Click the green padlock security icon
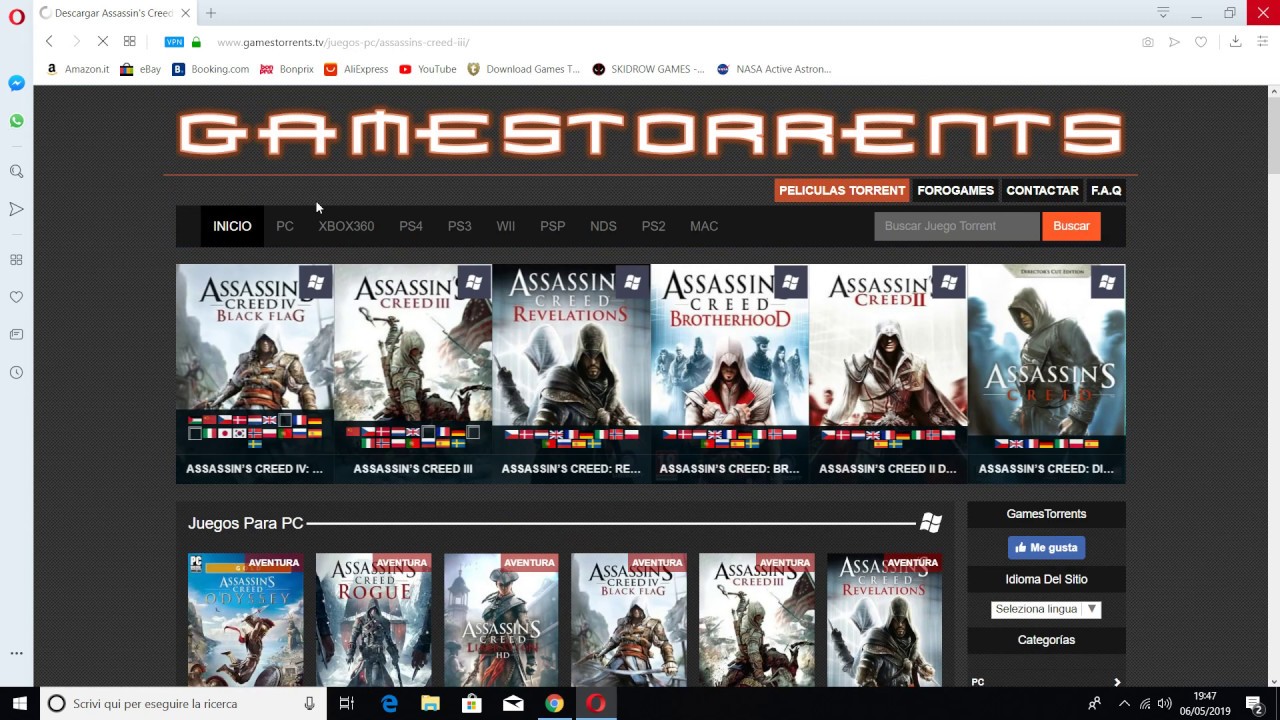This screenshot has height=720, width=1280. click(x=196, y=42)
